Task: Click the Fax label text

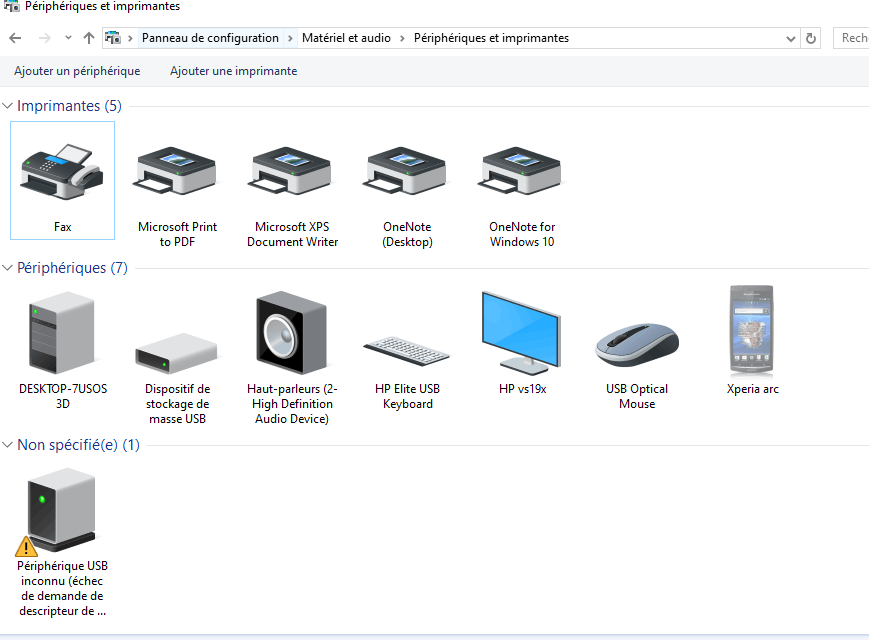Action: pos(63,227)
